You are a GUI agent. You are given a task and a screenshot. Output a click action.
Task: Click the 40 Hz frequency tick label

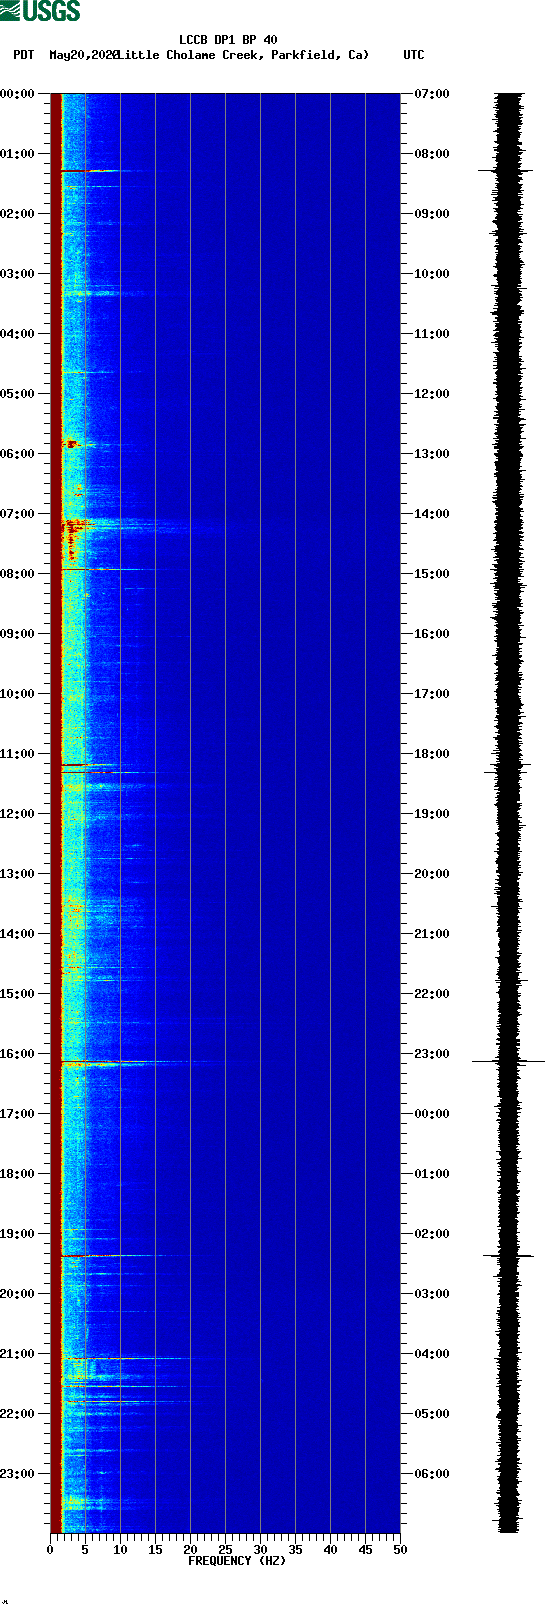[x=330, y=1550]
